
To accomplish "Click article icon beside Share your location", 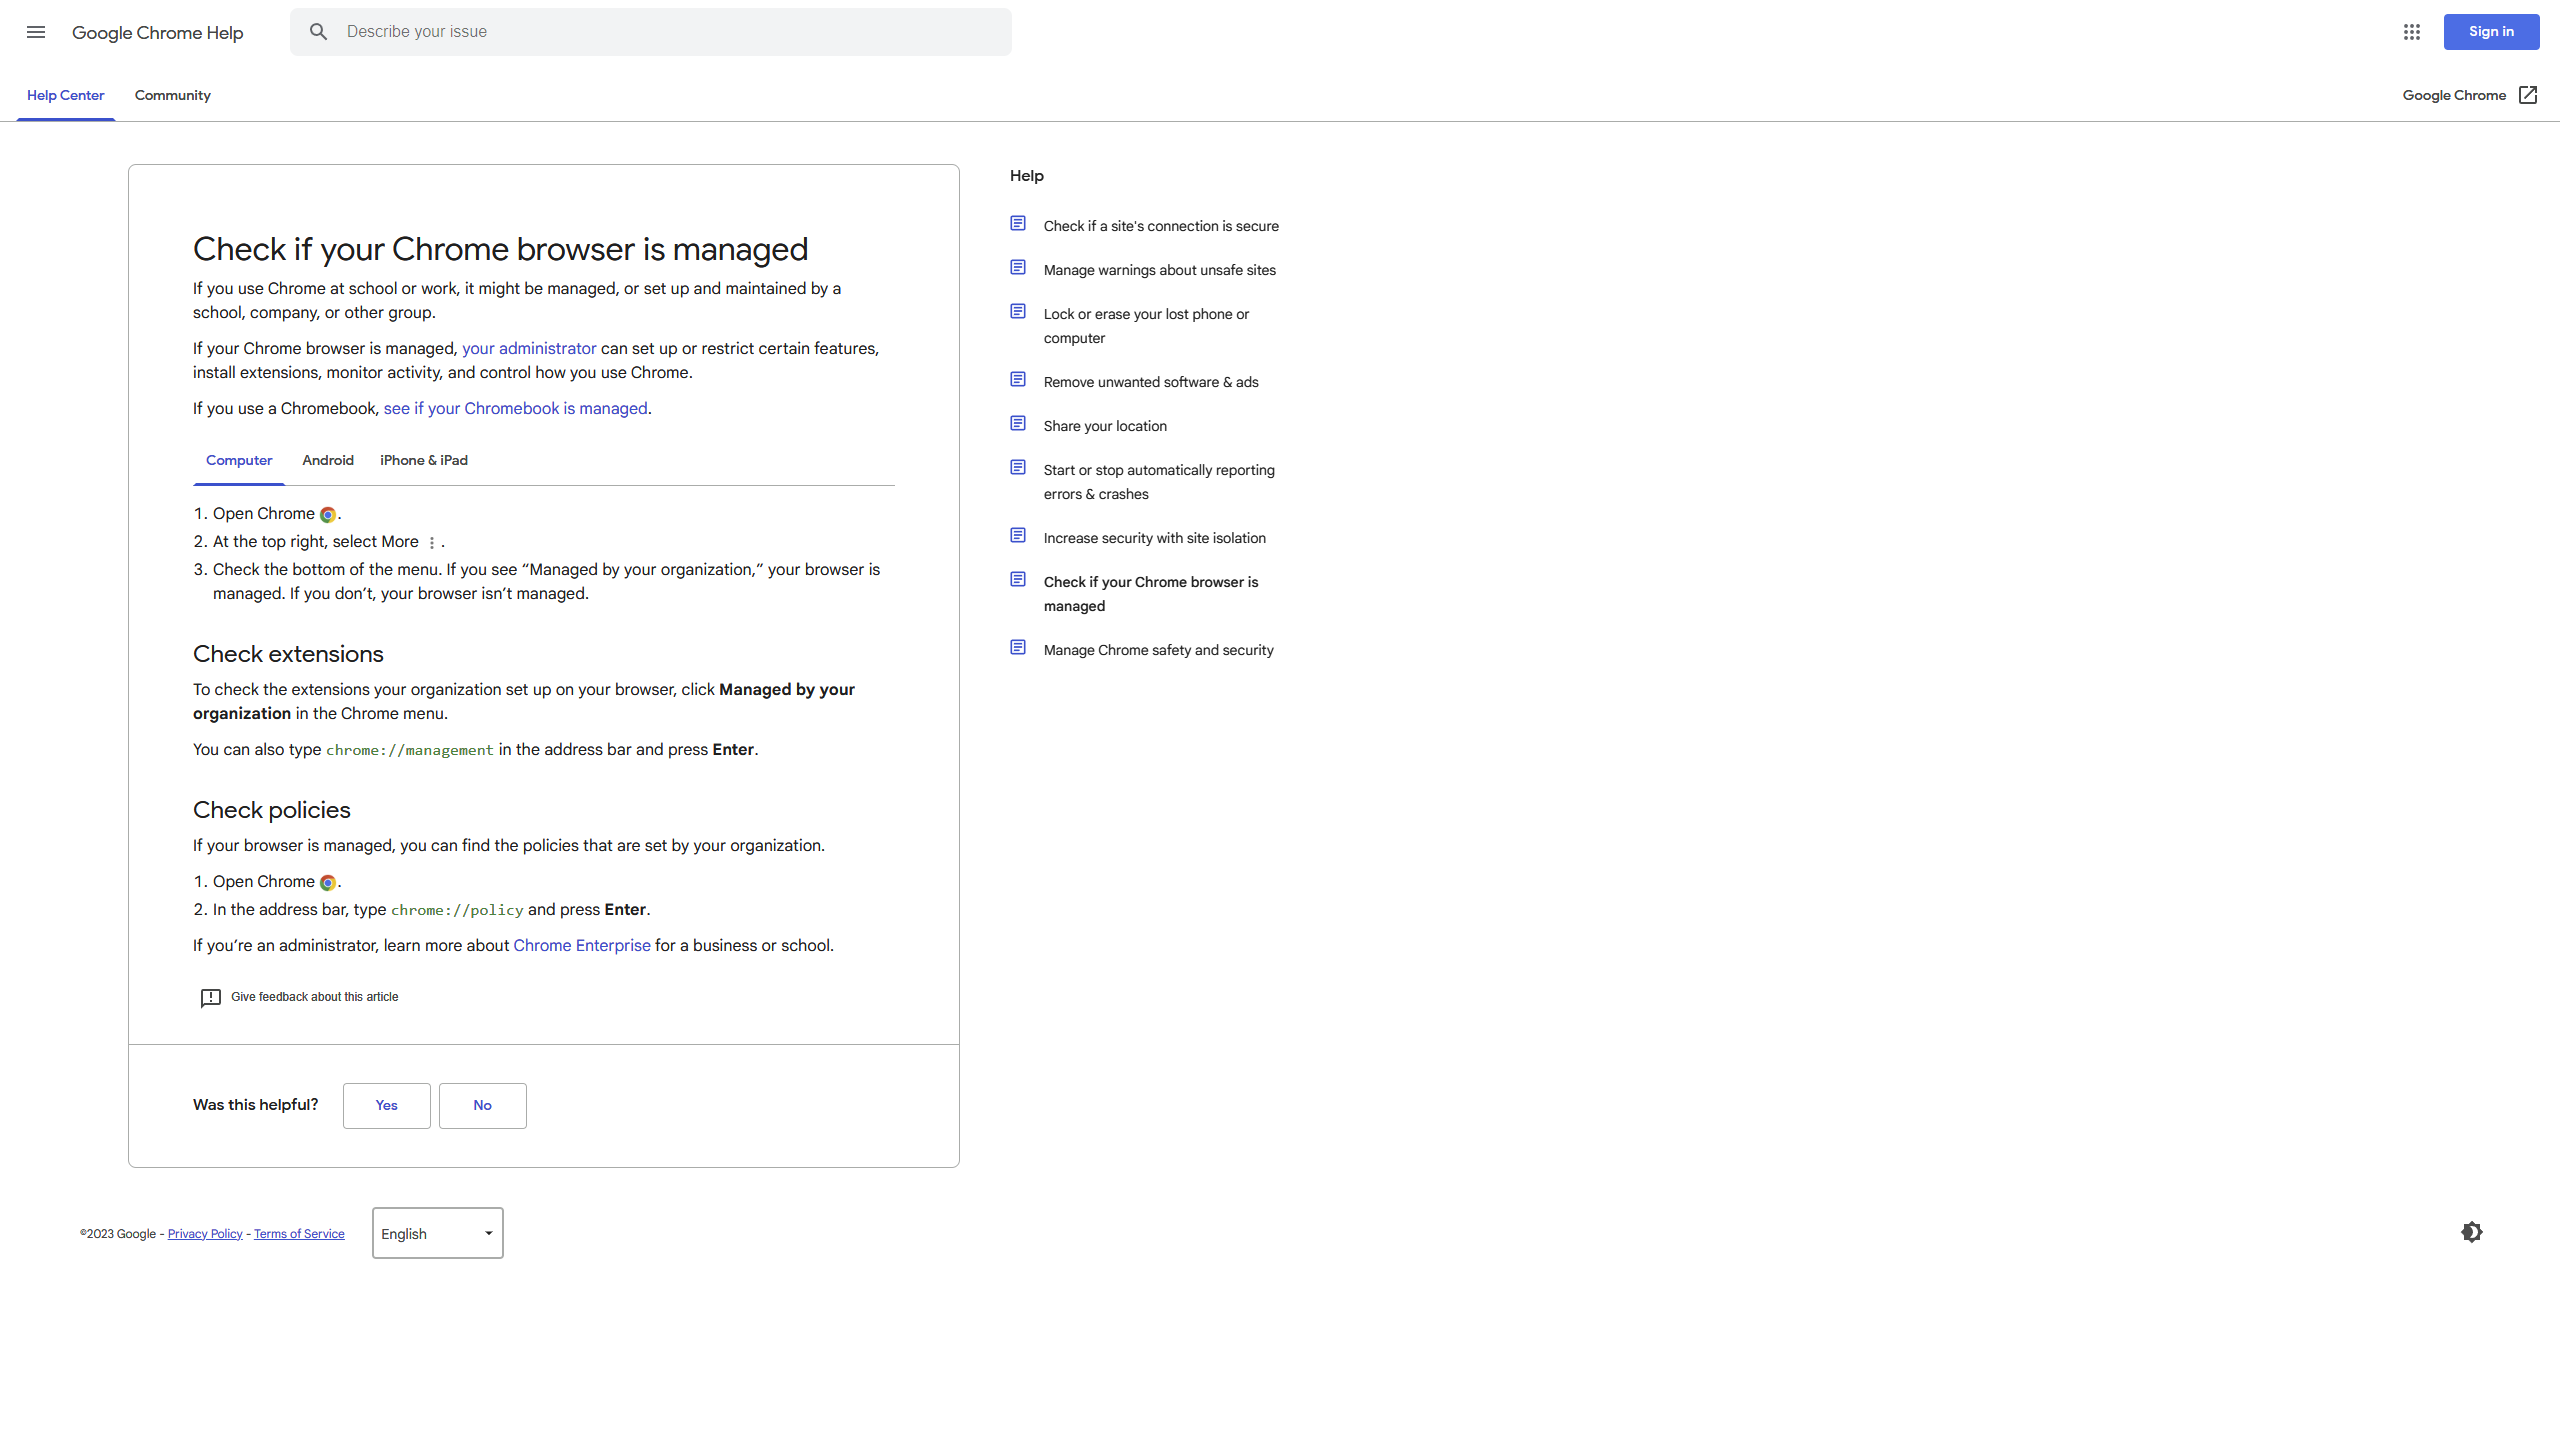I will coord(1018,424).
